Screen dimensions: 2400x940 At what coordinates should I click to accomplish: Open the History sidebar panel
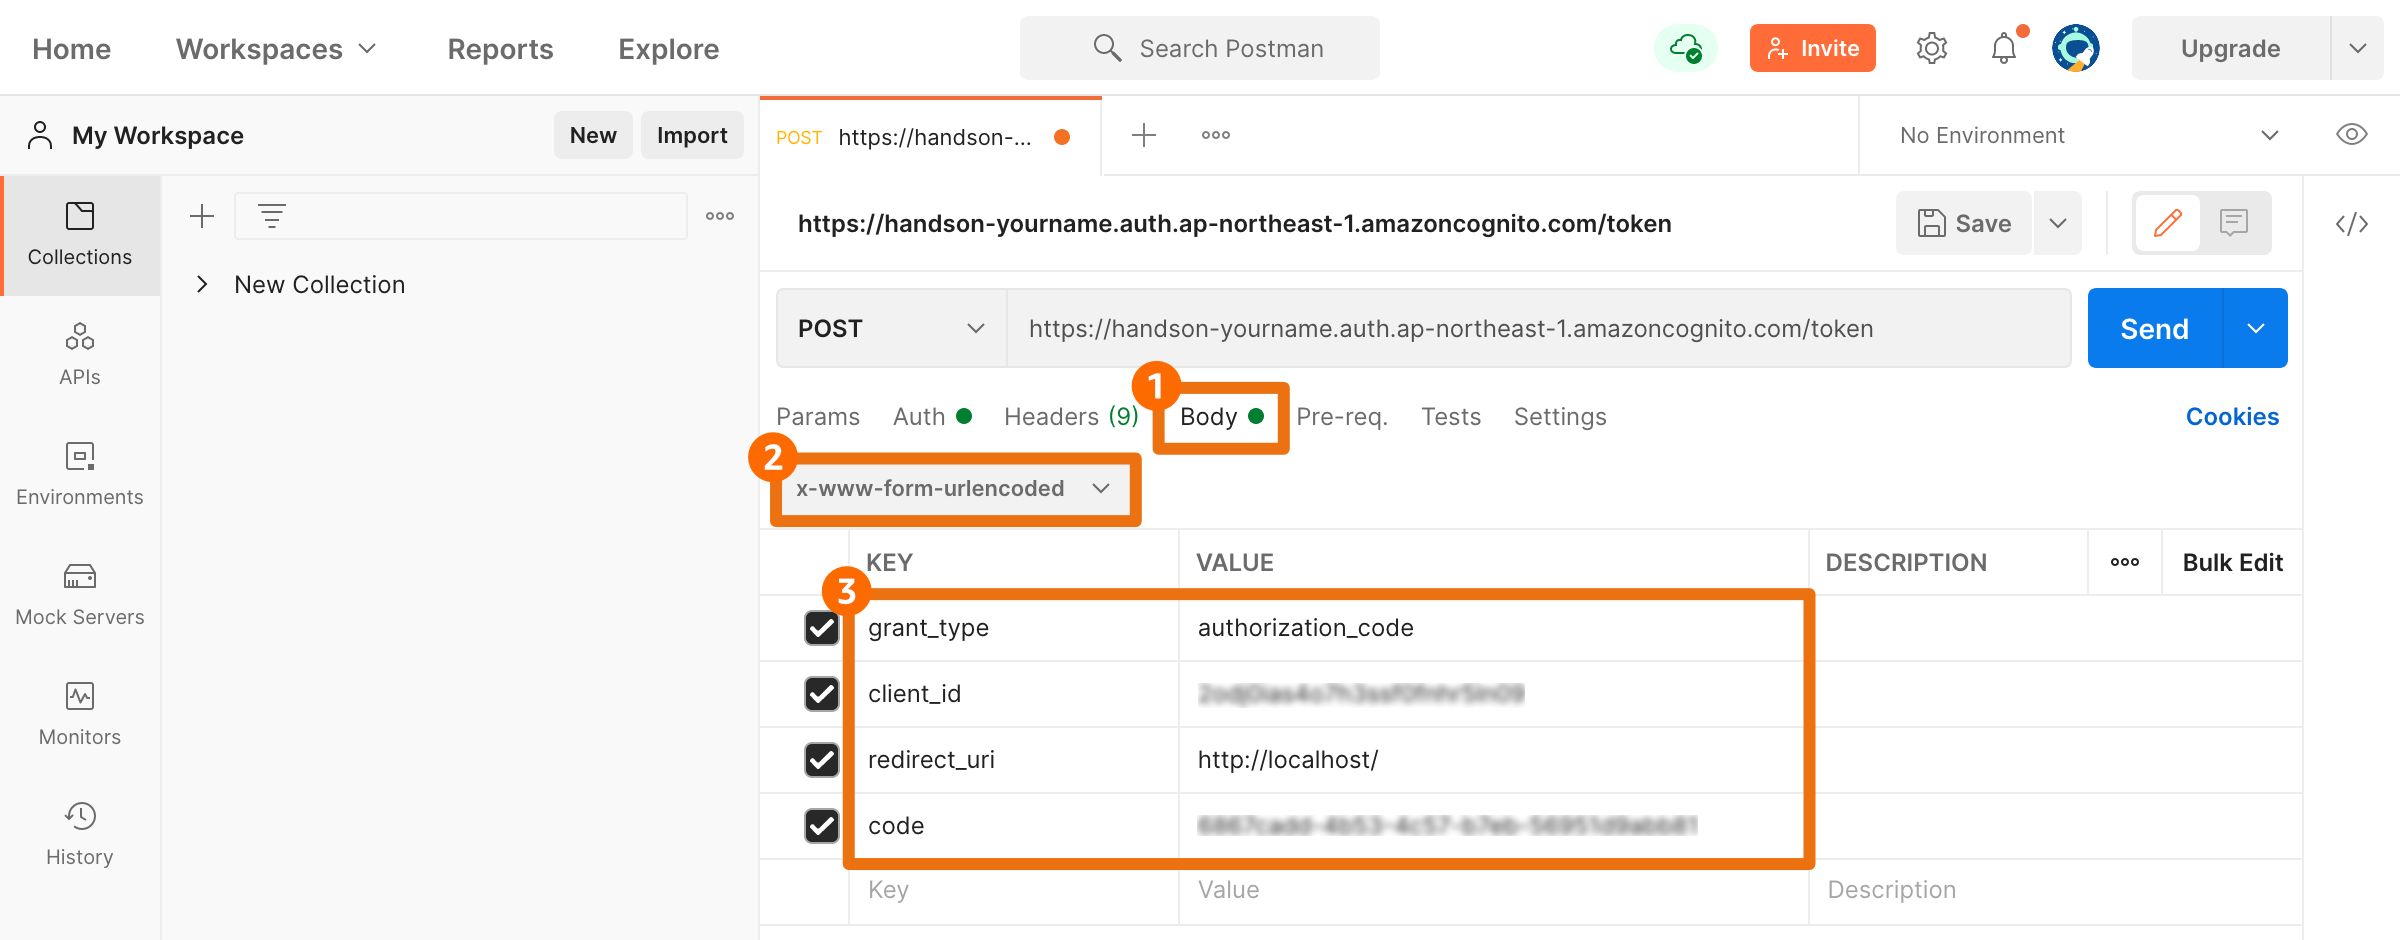click(80, 835)
